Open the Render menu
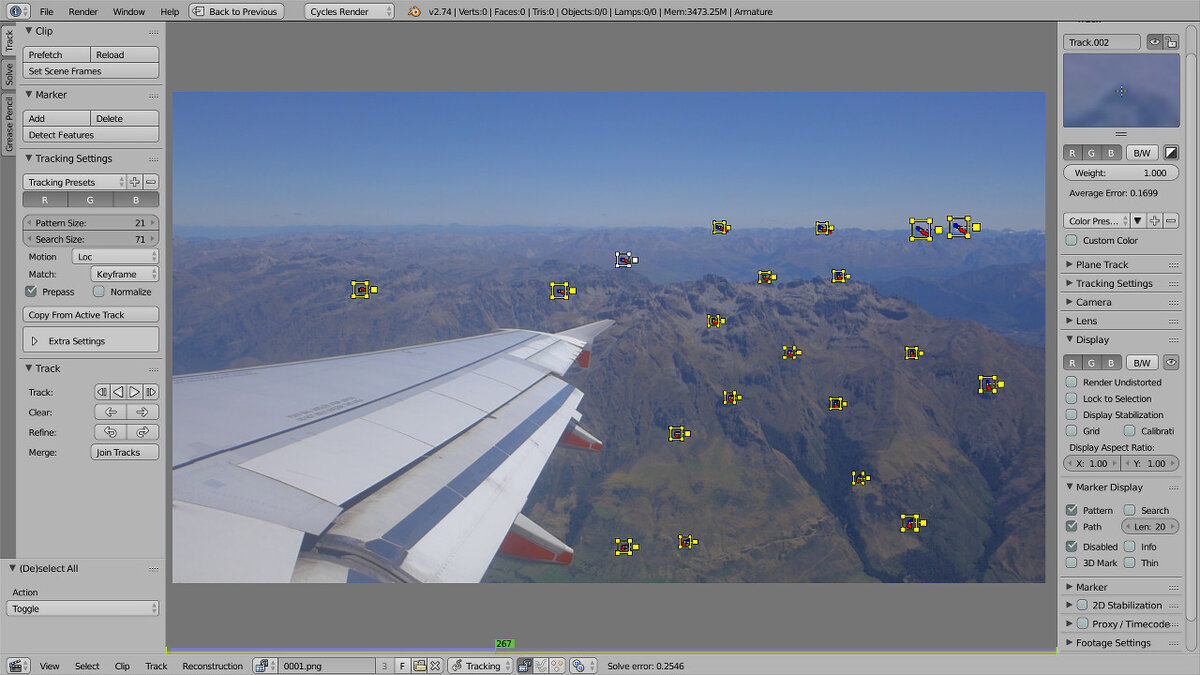 point(83,11)
